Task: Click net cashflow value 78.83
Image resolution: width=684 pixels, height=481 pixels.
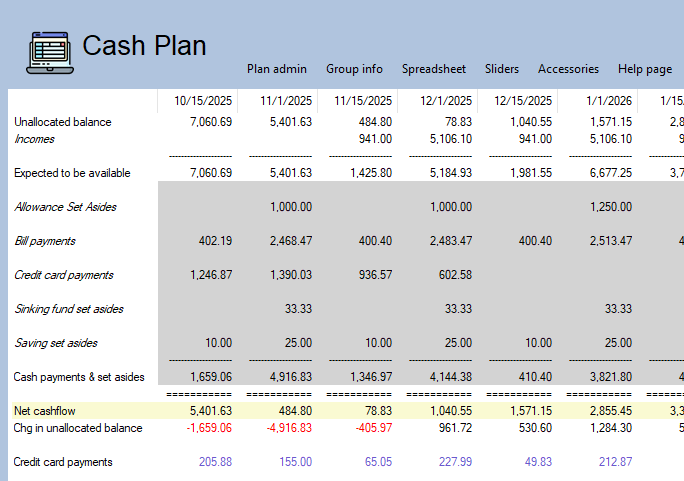Action: (378, 411)
